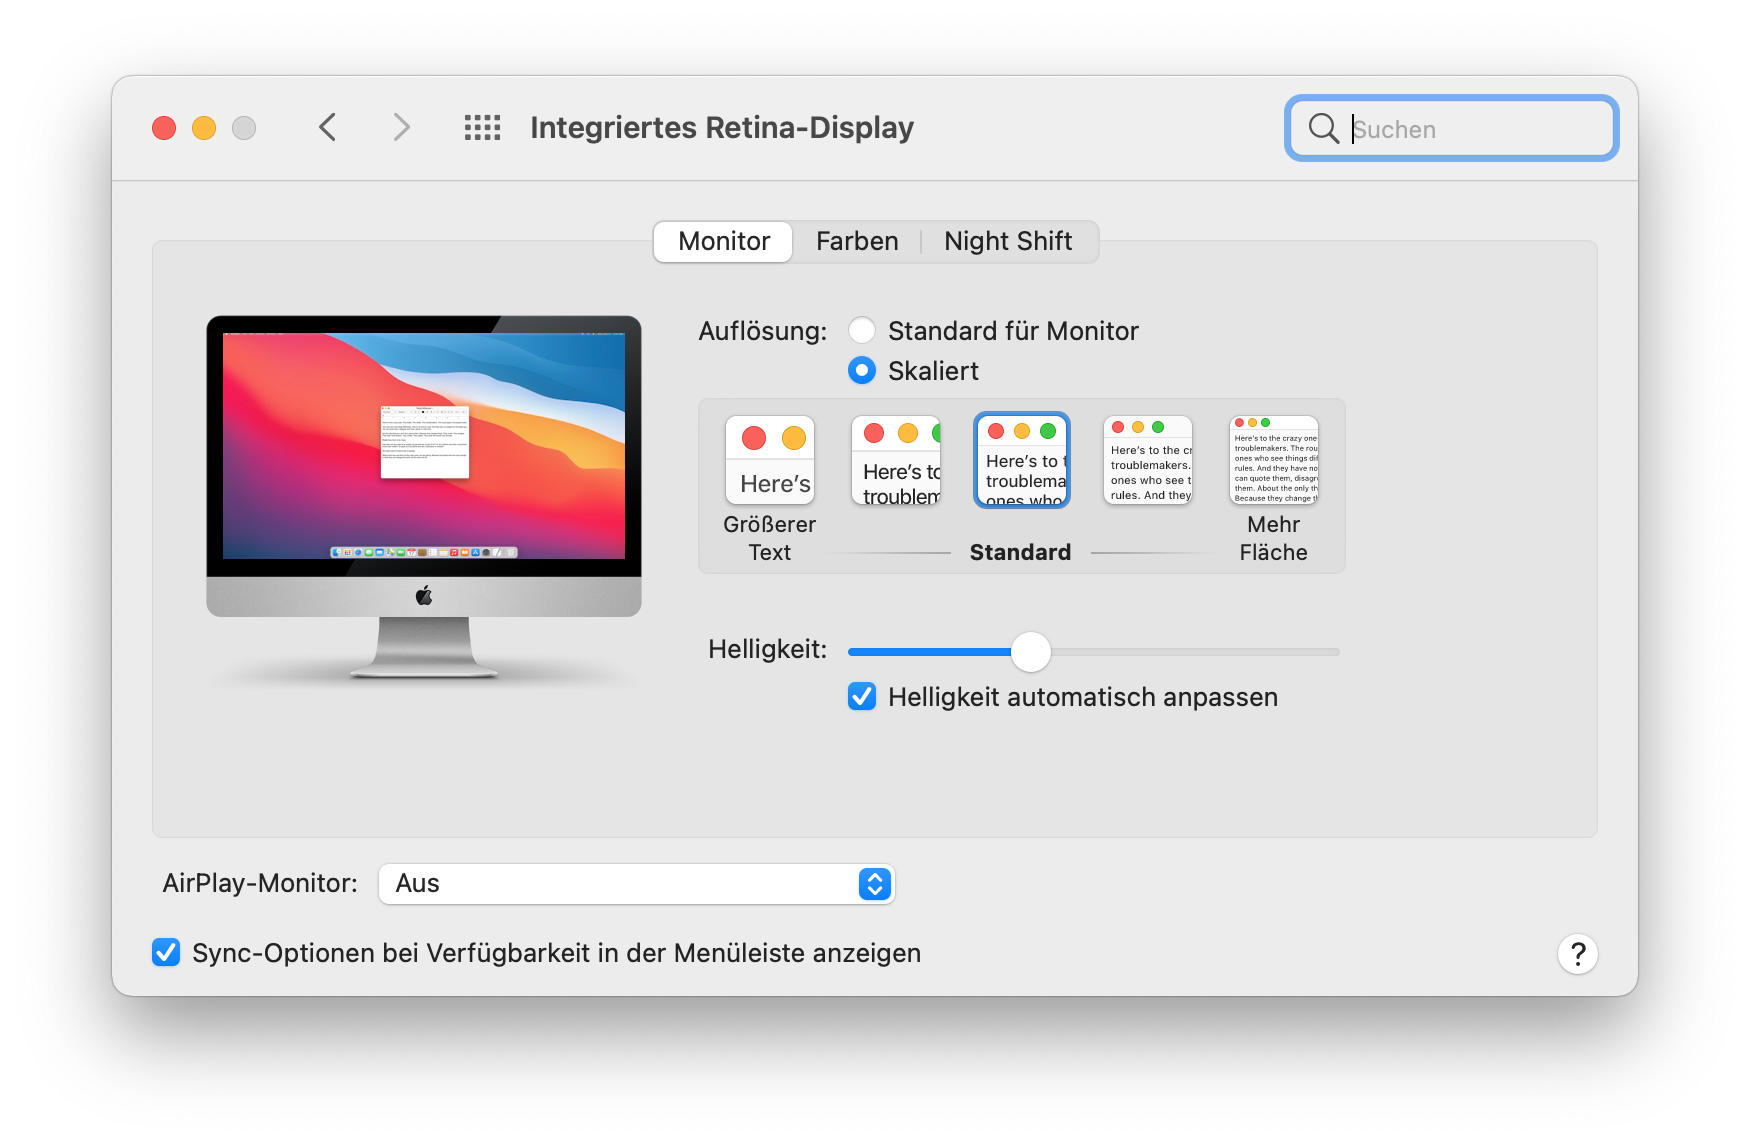This screenshot has width=1750, height=1144.
Task: Go back with the left chevron arrow
Action: pos(327,127)
